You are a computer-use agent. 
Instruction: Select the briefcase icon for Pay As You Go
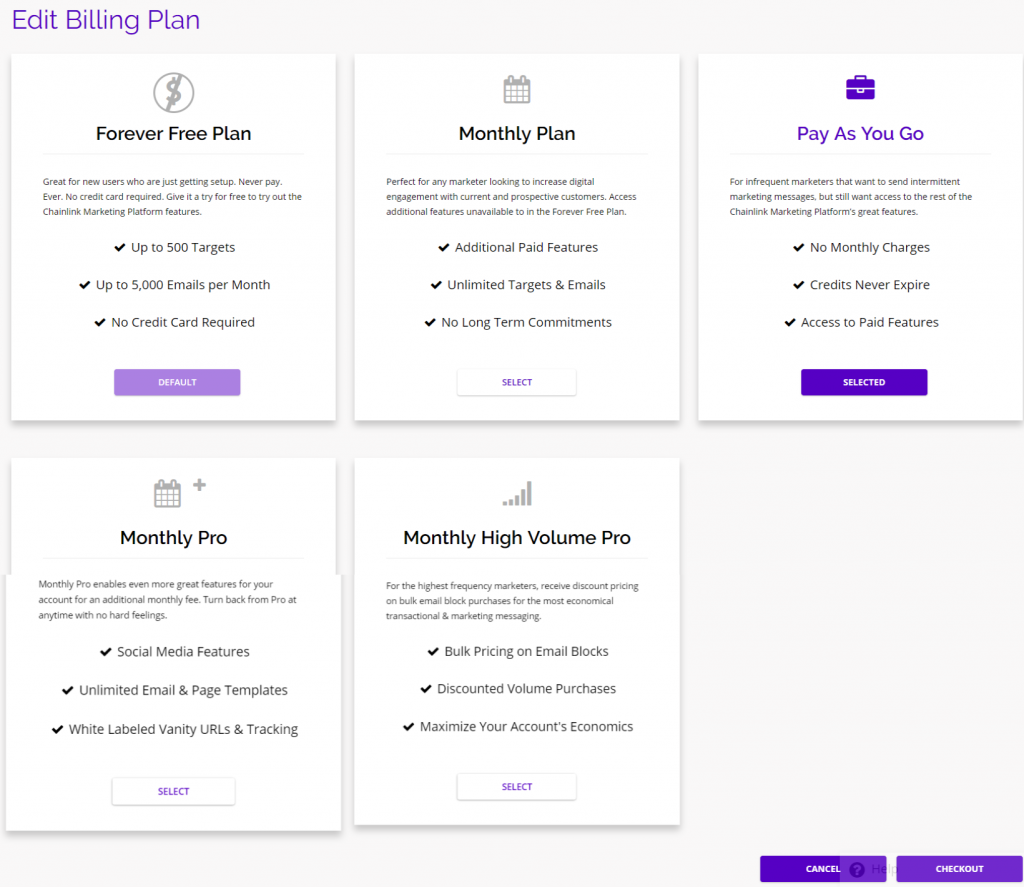click(860, 88)
